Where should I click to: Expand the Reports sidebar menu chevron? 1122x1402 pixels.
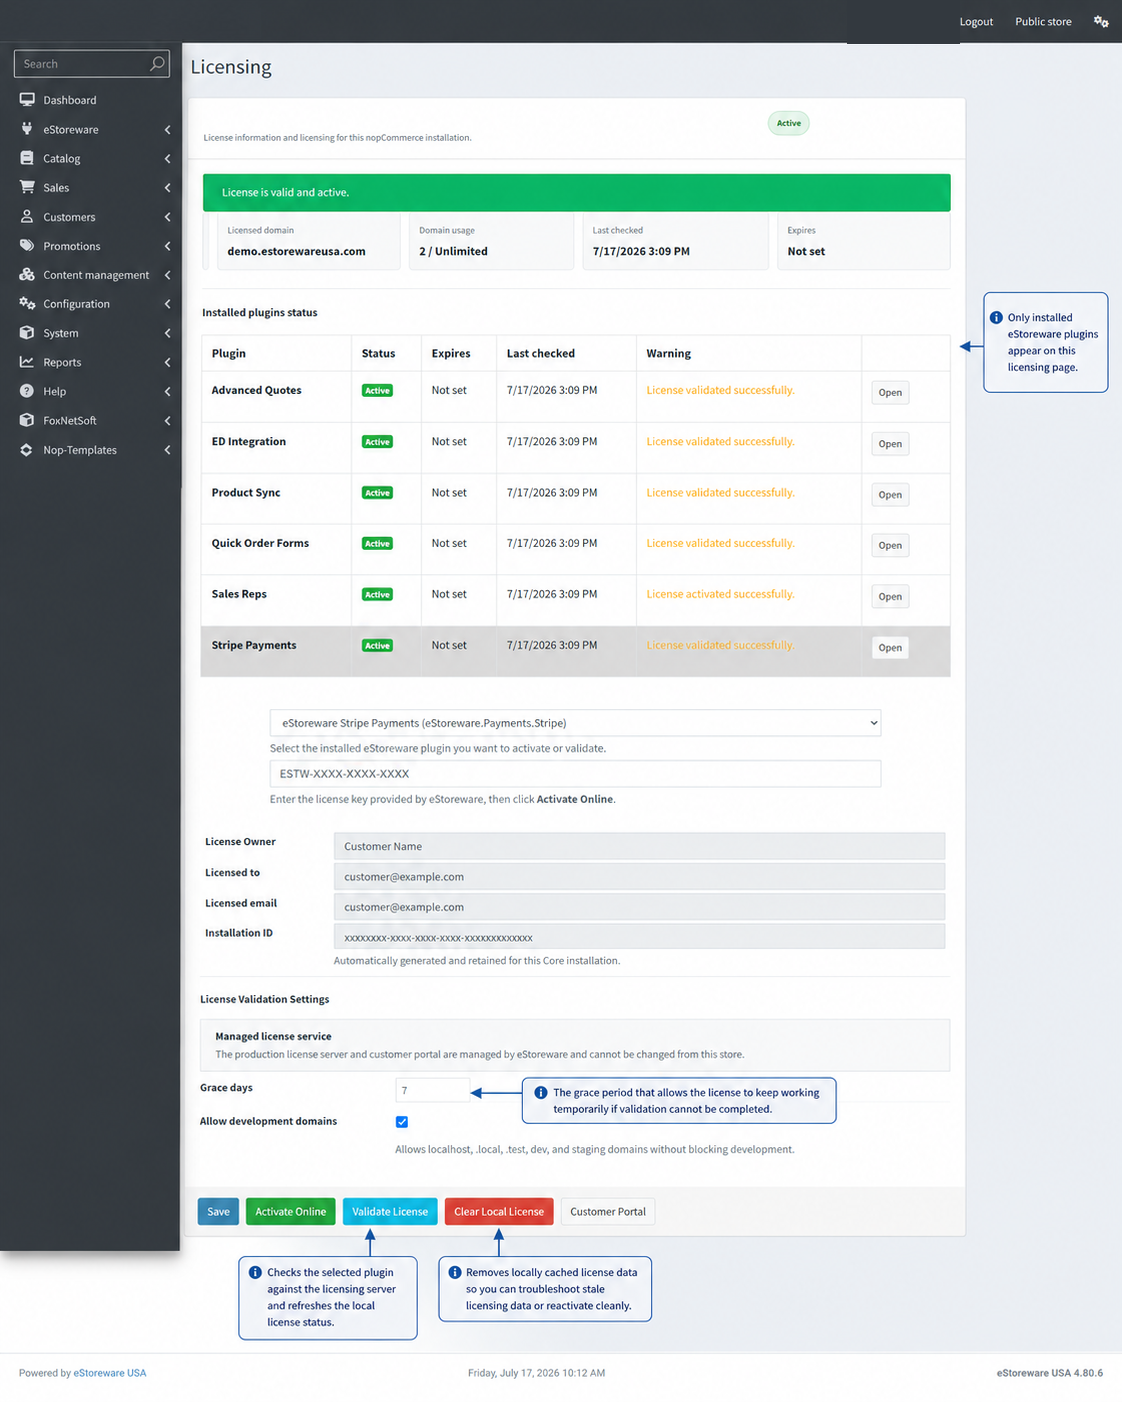point(167,362)
